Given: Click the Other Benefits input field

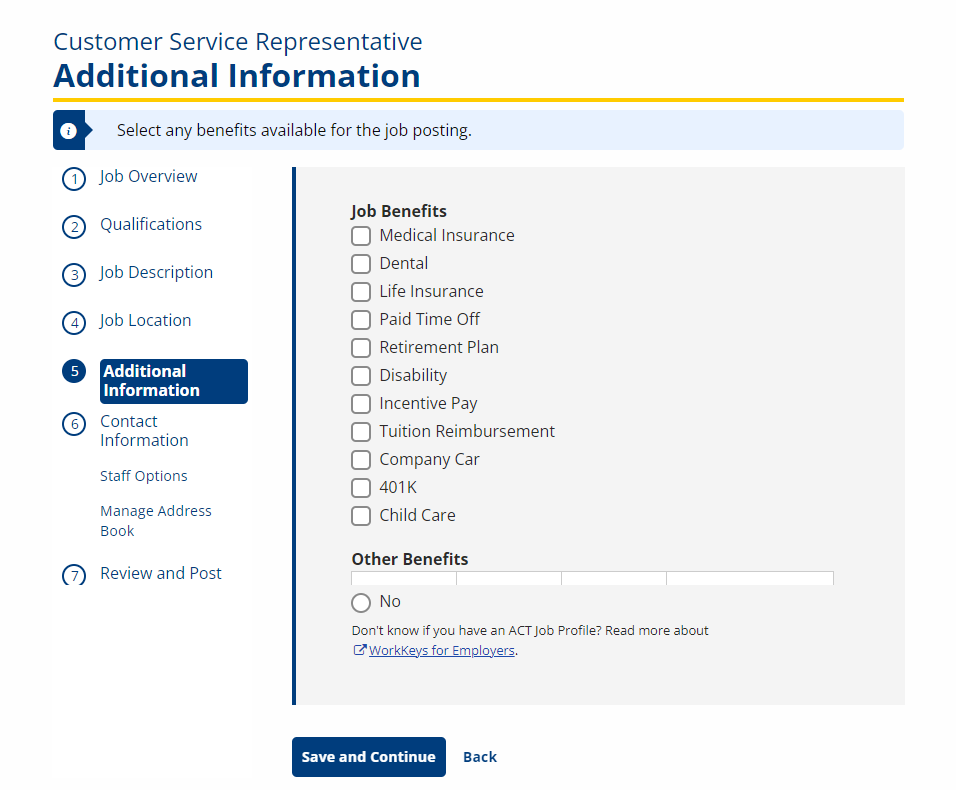Looking at the screenshot, I should [x=593, y=578].
